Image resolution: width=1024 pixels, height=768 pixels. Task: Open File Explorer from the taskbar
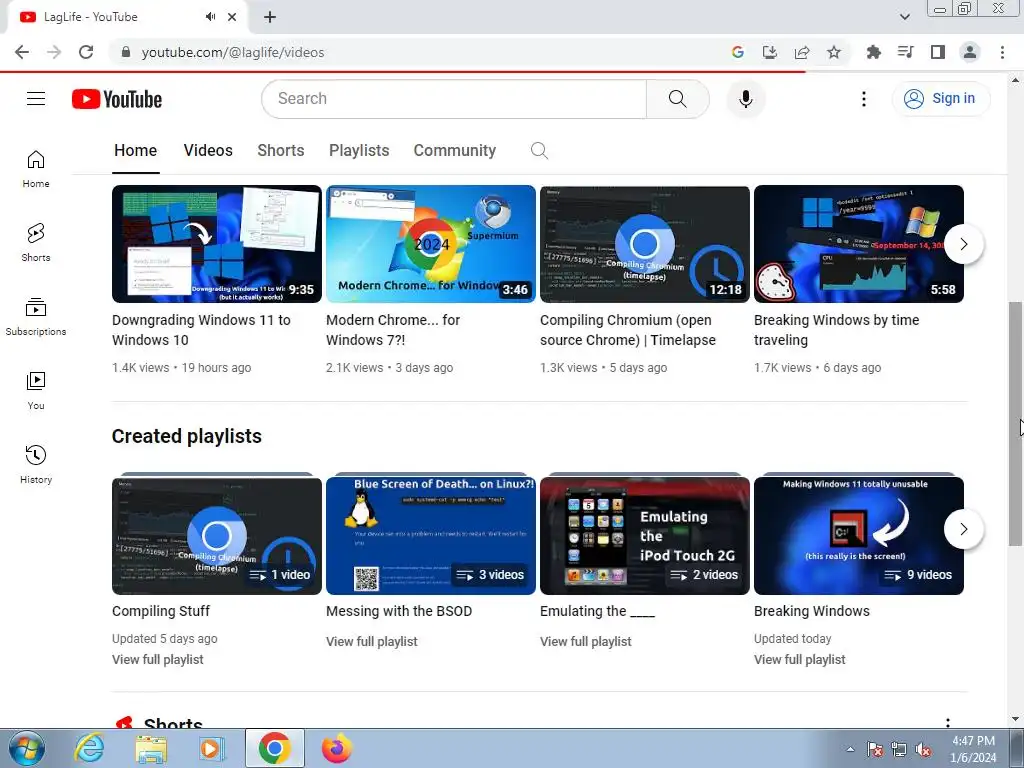(151, 748)
